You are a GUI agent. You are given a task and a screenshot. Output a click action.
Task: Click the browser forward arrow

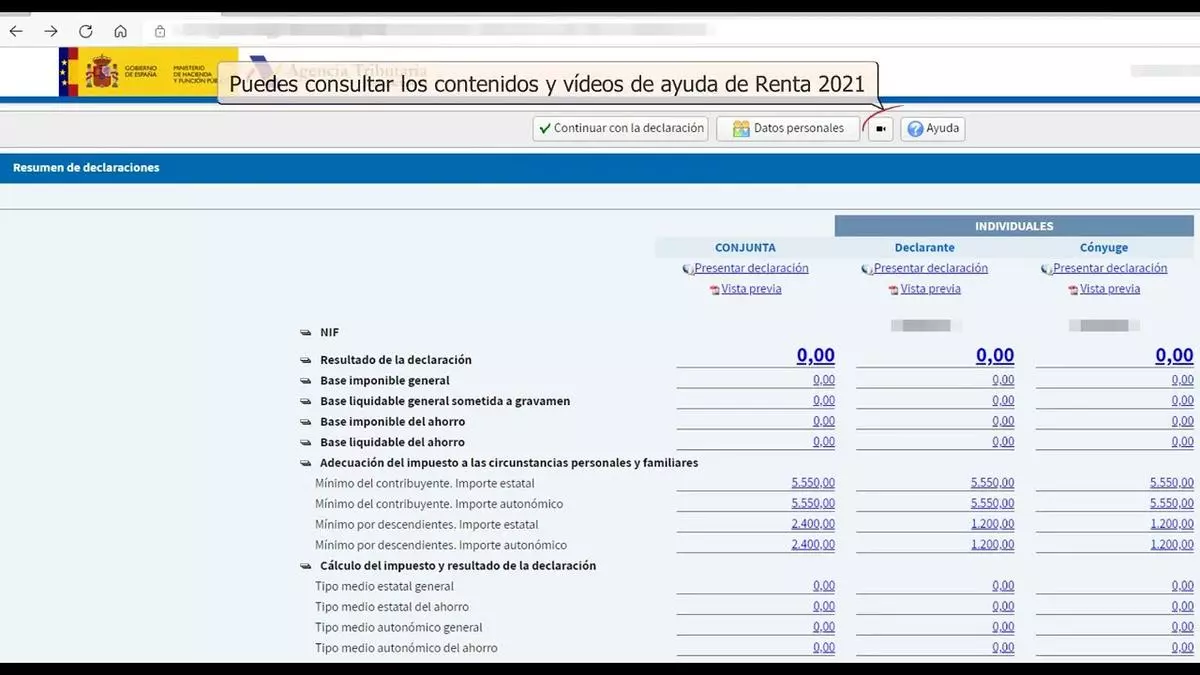tap(51, 31)
